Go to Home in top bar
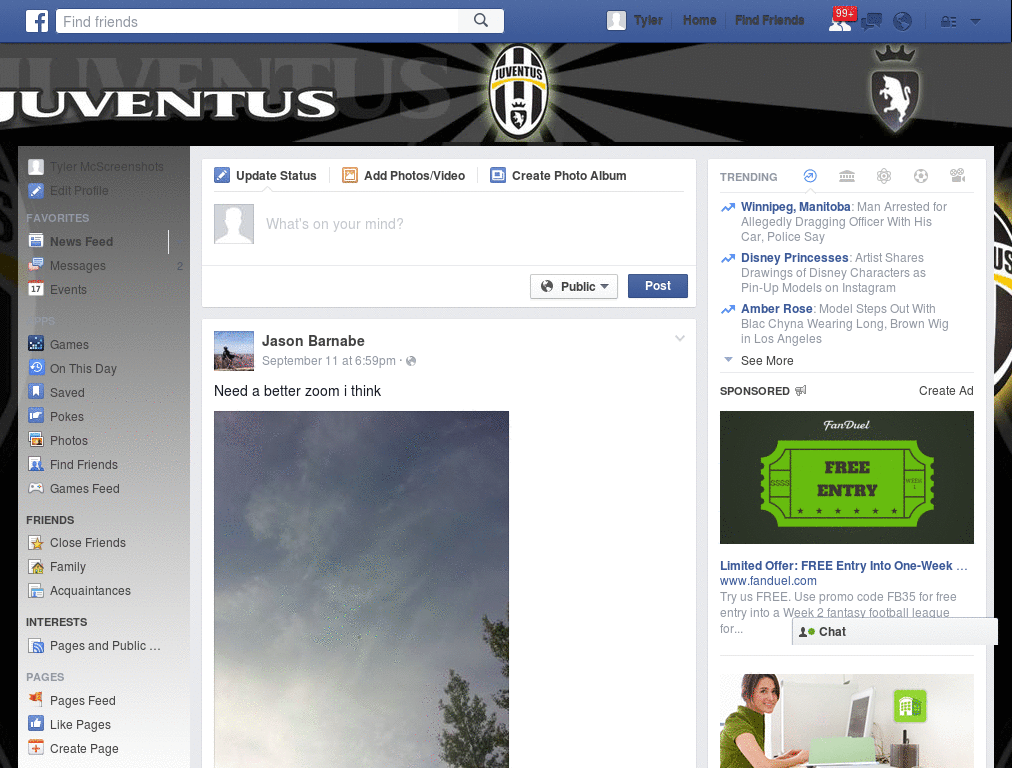The image size is (1024, 768). pyautogui.click(x=699, y=20)
